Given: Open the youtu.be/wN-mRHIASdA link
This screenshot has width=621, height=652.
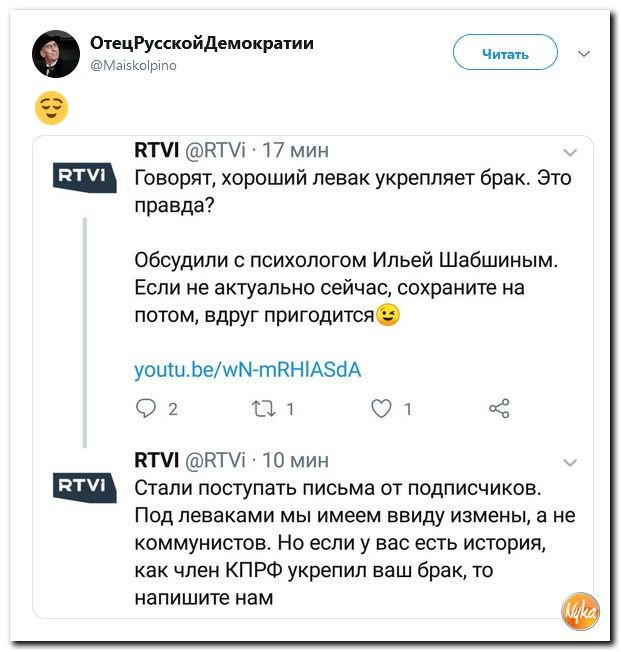Looking at the screenshot, I should pos(247,370).
